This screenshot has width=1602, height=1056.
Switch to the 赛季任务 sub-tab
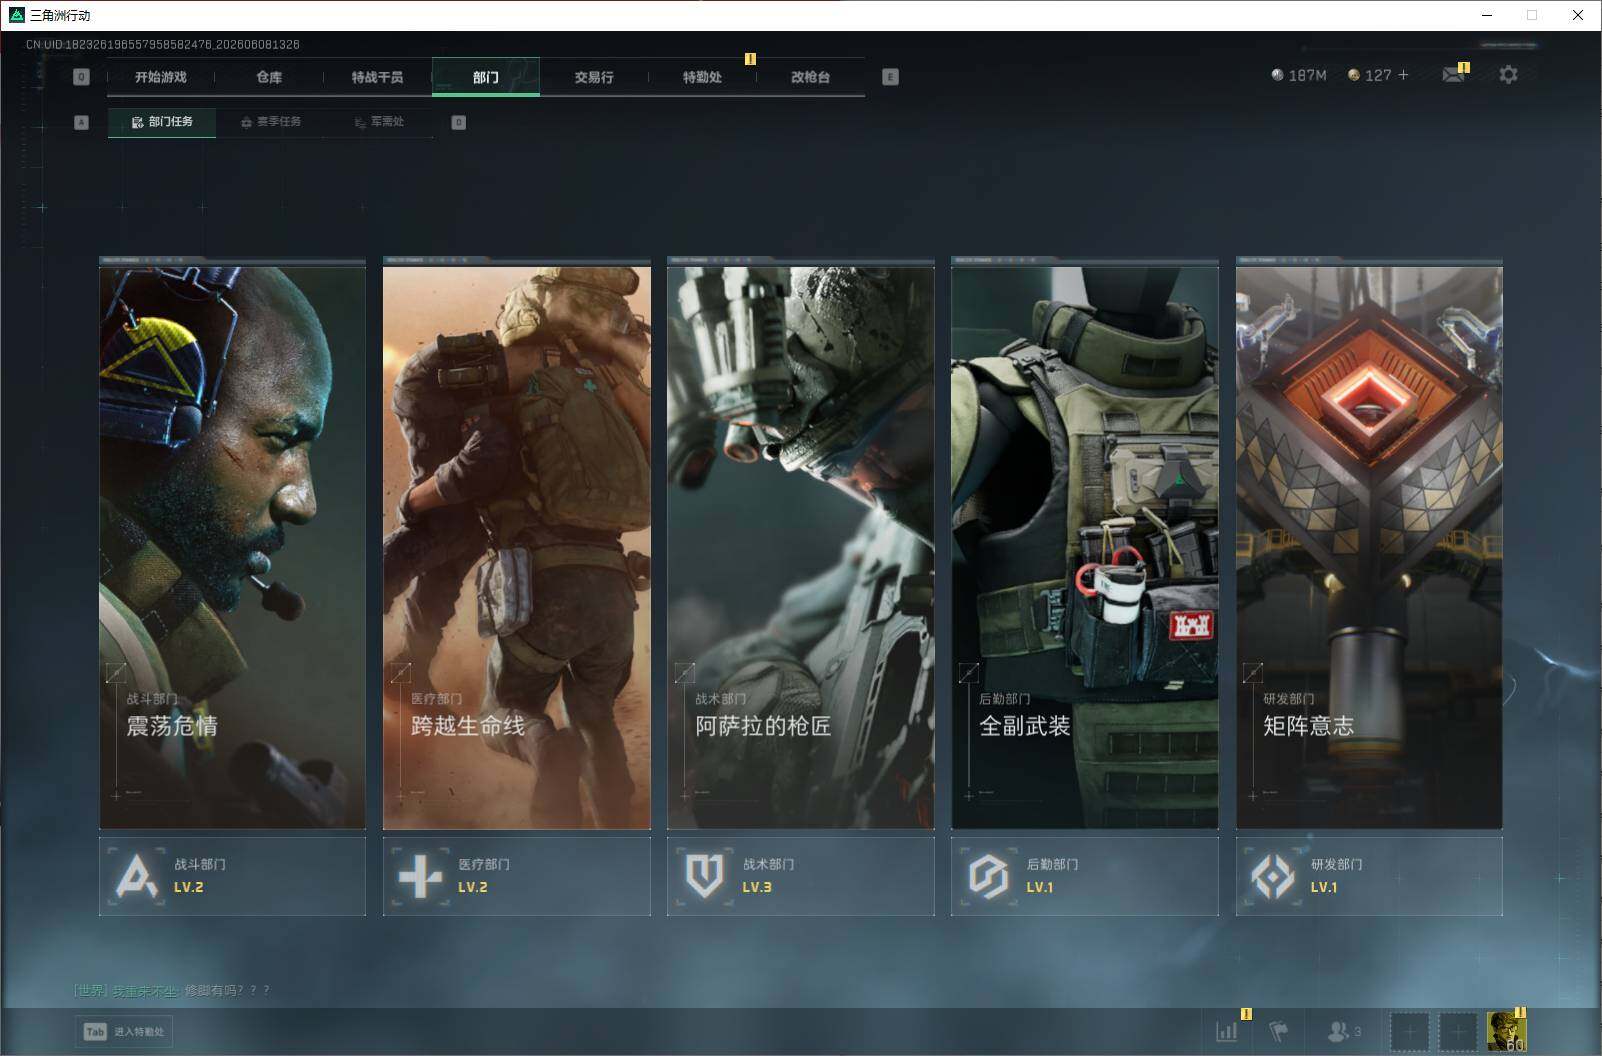pyautogui.click(x=270, y=122)
